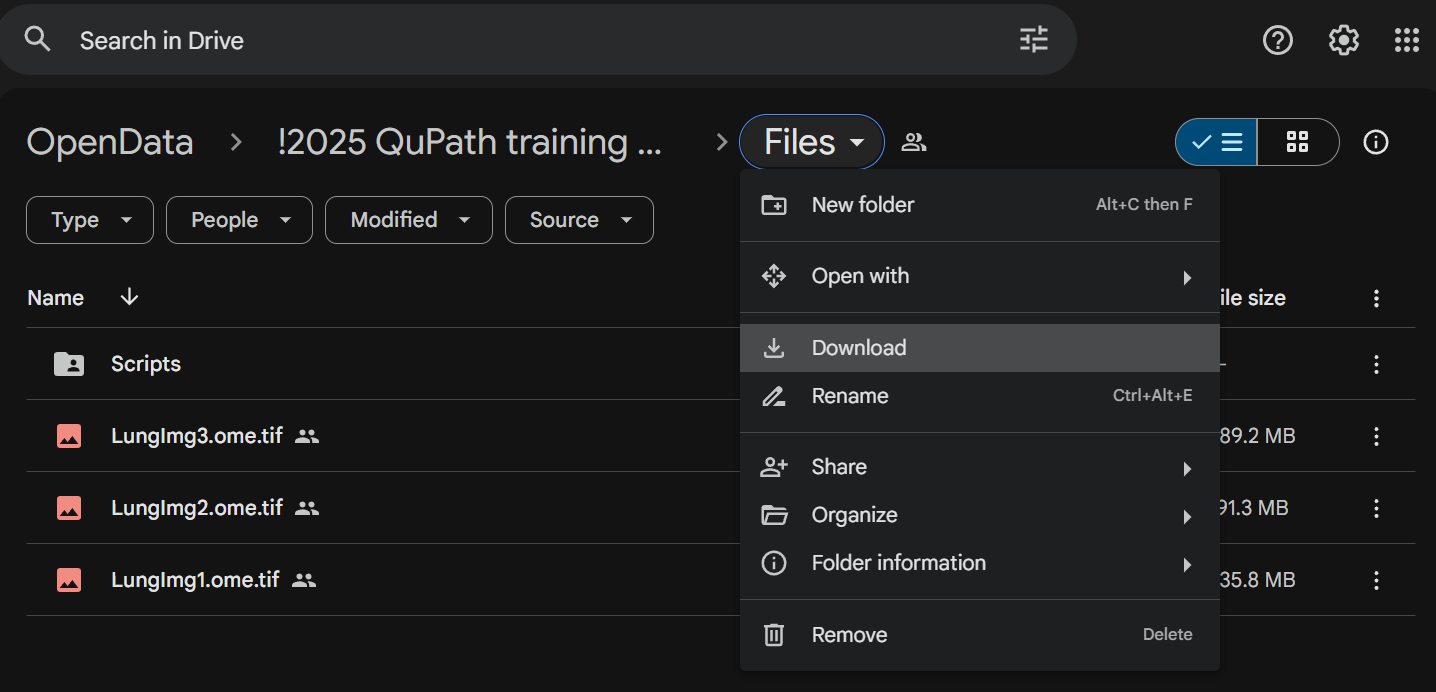Click the advanced search filter options icon
This screenshot has width=1436, height=692.
coord(1033,40)
